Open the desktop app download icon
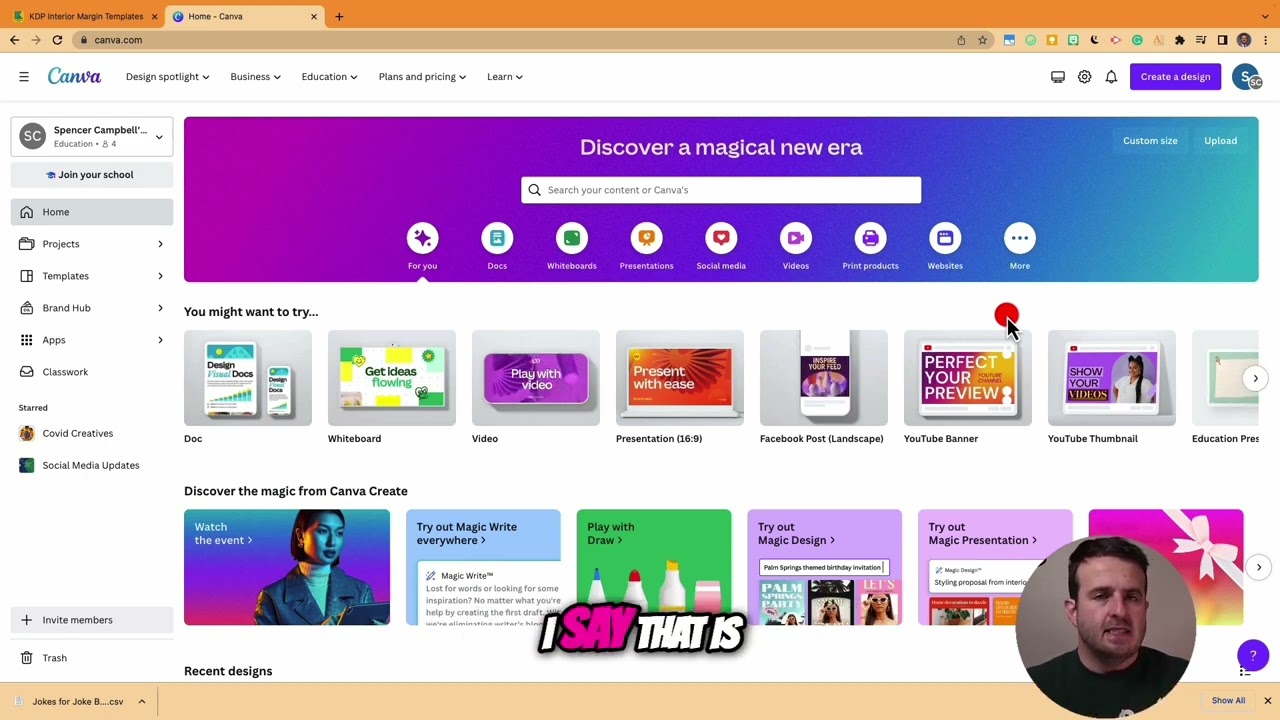The height and width of the screenshot is (720, 1280). click(x=1057, y=77)
